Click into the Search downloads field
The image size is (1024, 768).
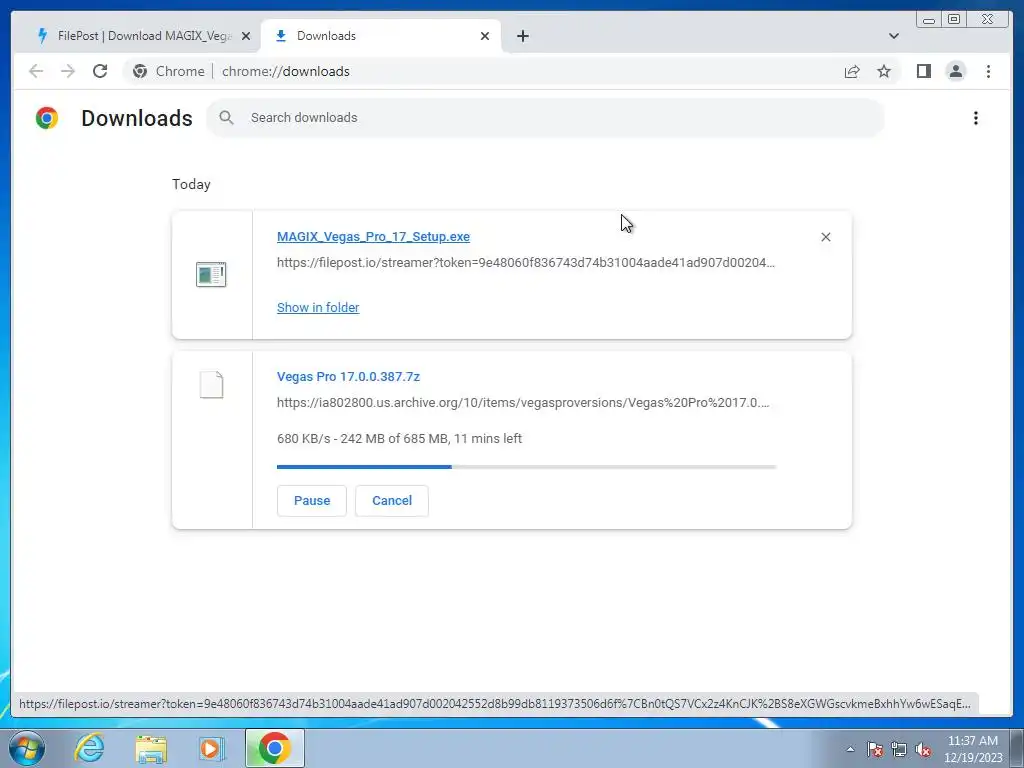point(545,118)
